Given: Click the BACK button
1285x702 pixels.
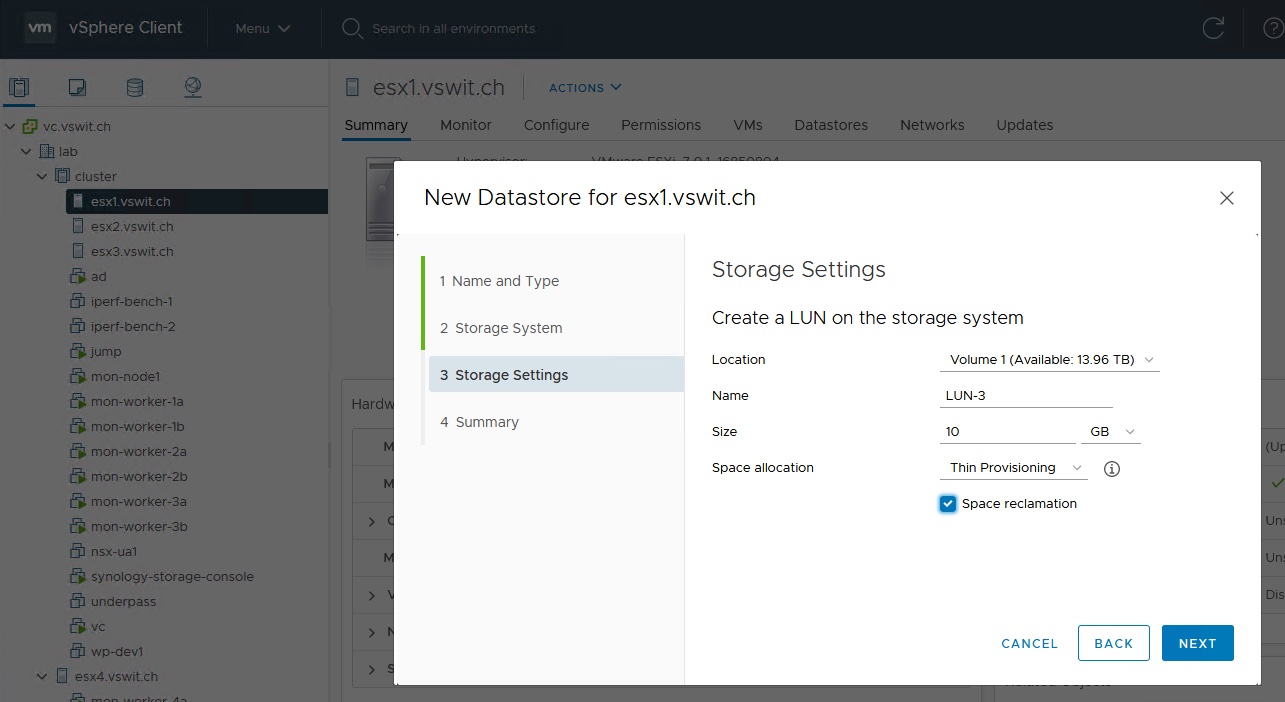Looking at the screenshot, I should pyautogui.click(x=1113, y=643).
